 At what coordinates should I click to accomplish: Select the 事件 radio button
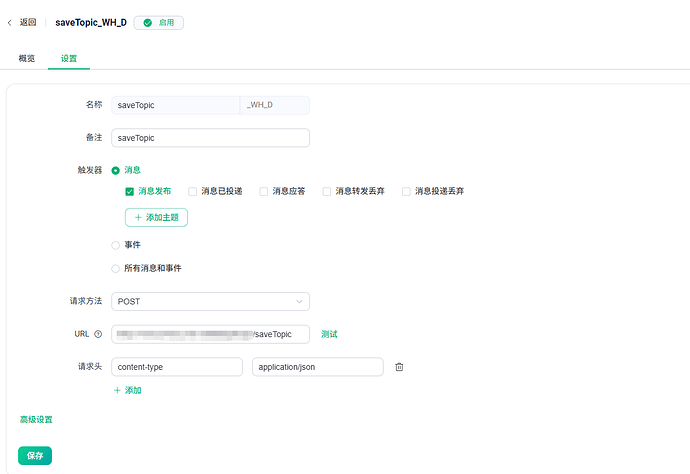pyautogui.click(x=116, y=245)
